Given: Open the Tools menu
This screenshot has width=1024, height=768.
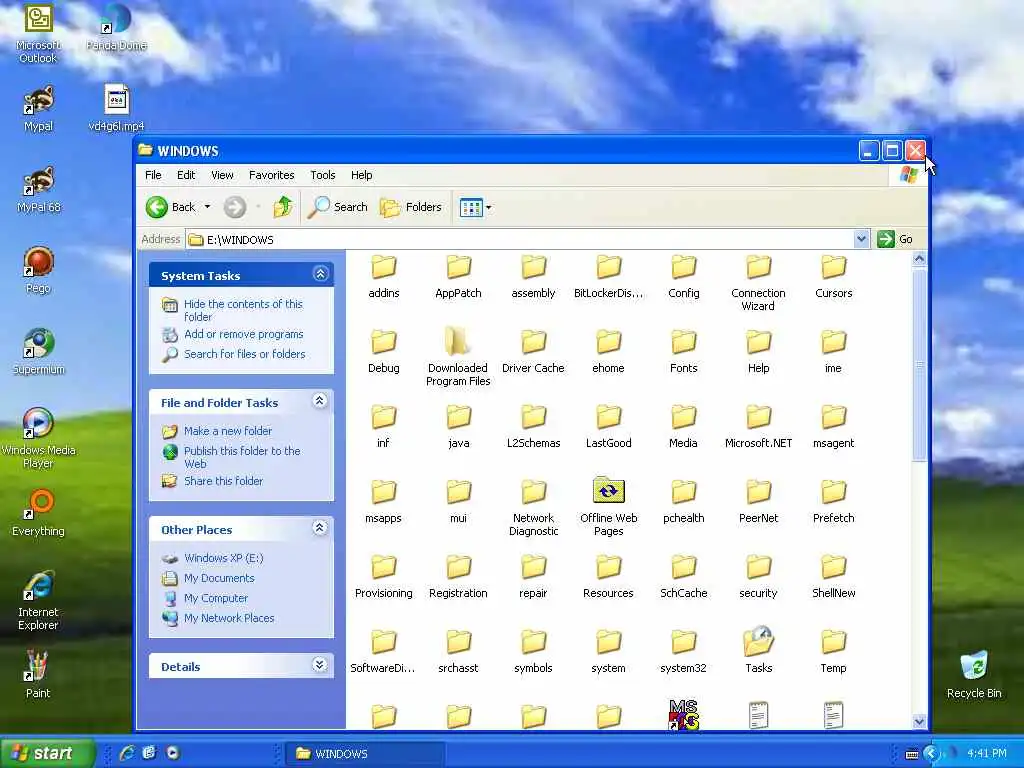Looking at the screenshot, I should [x=323, y=175].
